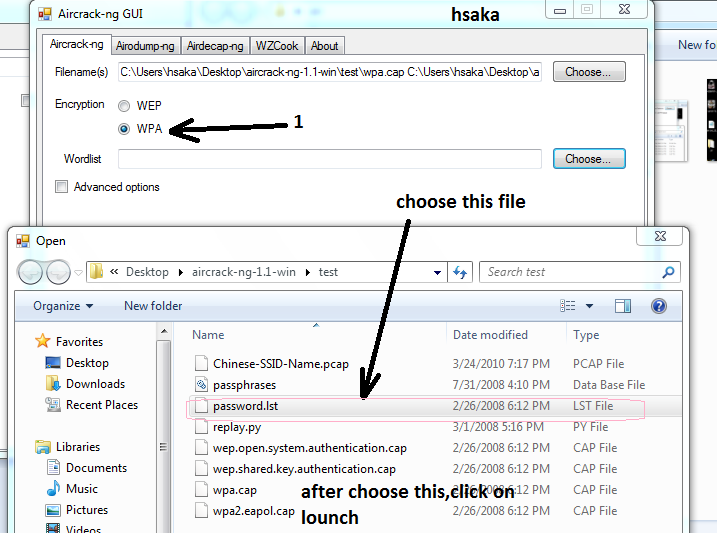Click Choose button next to Filename(s)
This screenshot has width=717, height=533.
(589, 72)
